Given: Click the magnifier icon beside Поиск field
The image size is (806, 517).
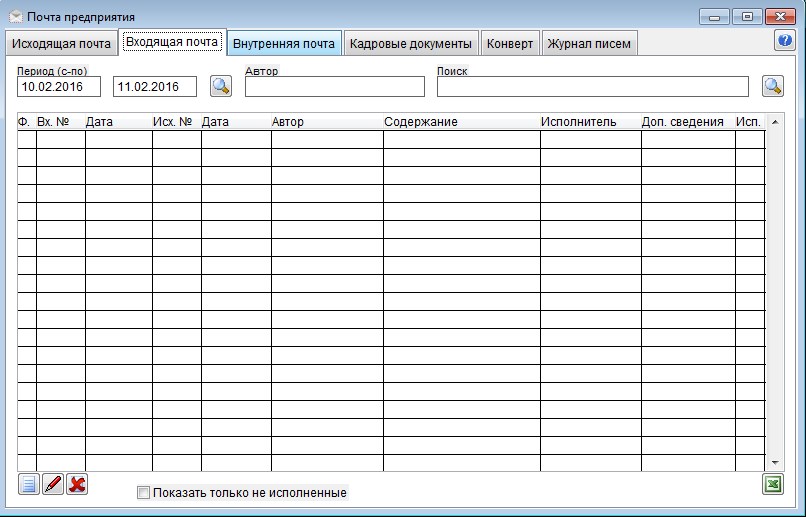Looking at the screenshot, I should pyautogui.click(x=773, y=86).
